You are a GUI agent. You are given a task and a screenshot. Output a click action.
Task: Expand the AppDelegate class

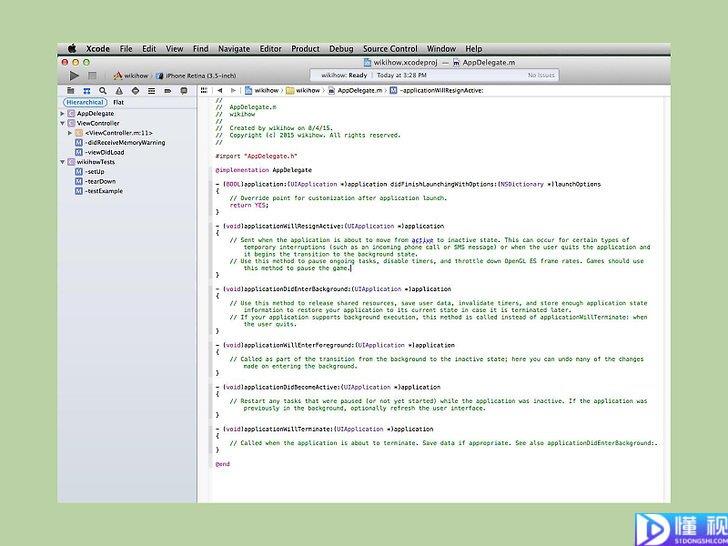pos(62,113)
